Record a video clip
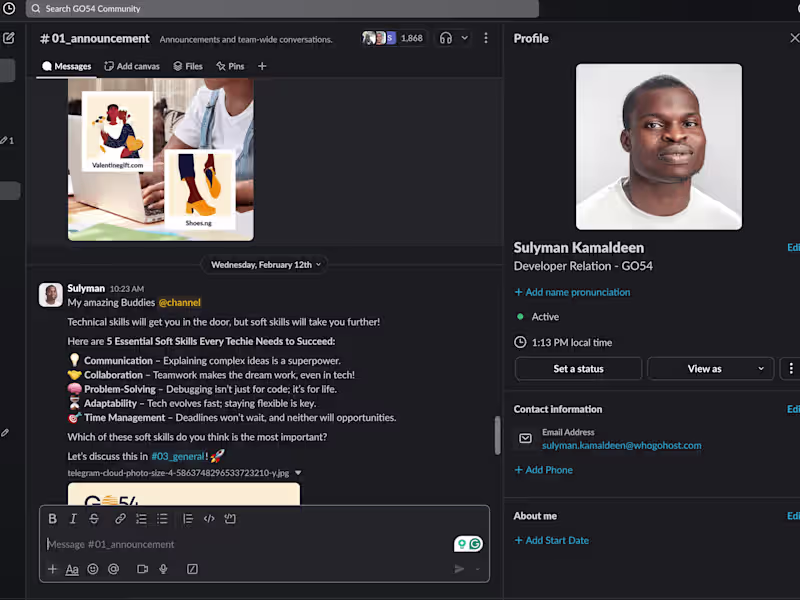Viewport: 800px width, 600px height. (x=142, y=569)
